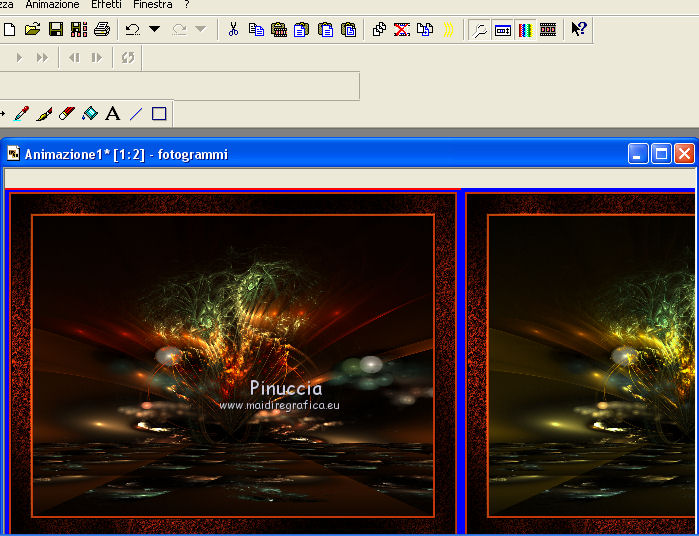The height and width of the screenshot is (536, 699).
Task: Paste into selected frame icon
Action: [302, 29]
